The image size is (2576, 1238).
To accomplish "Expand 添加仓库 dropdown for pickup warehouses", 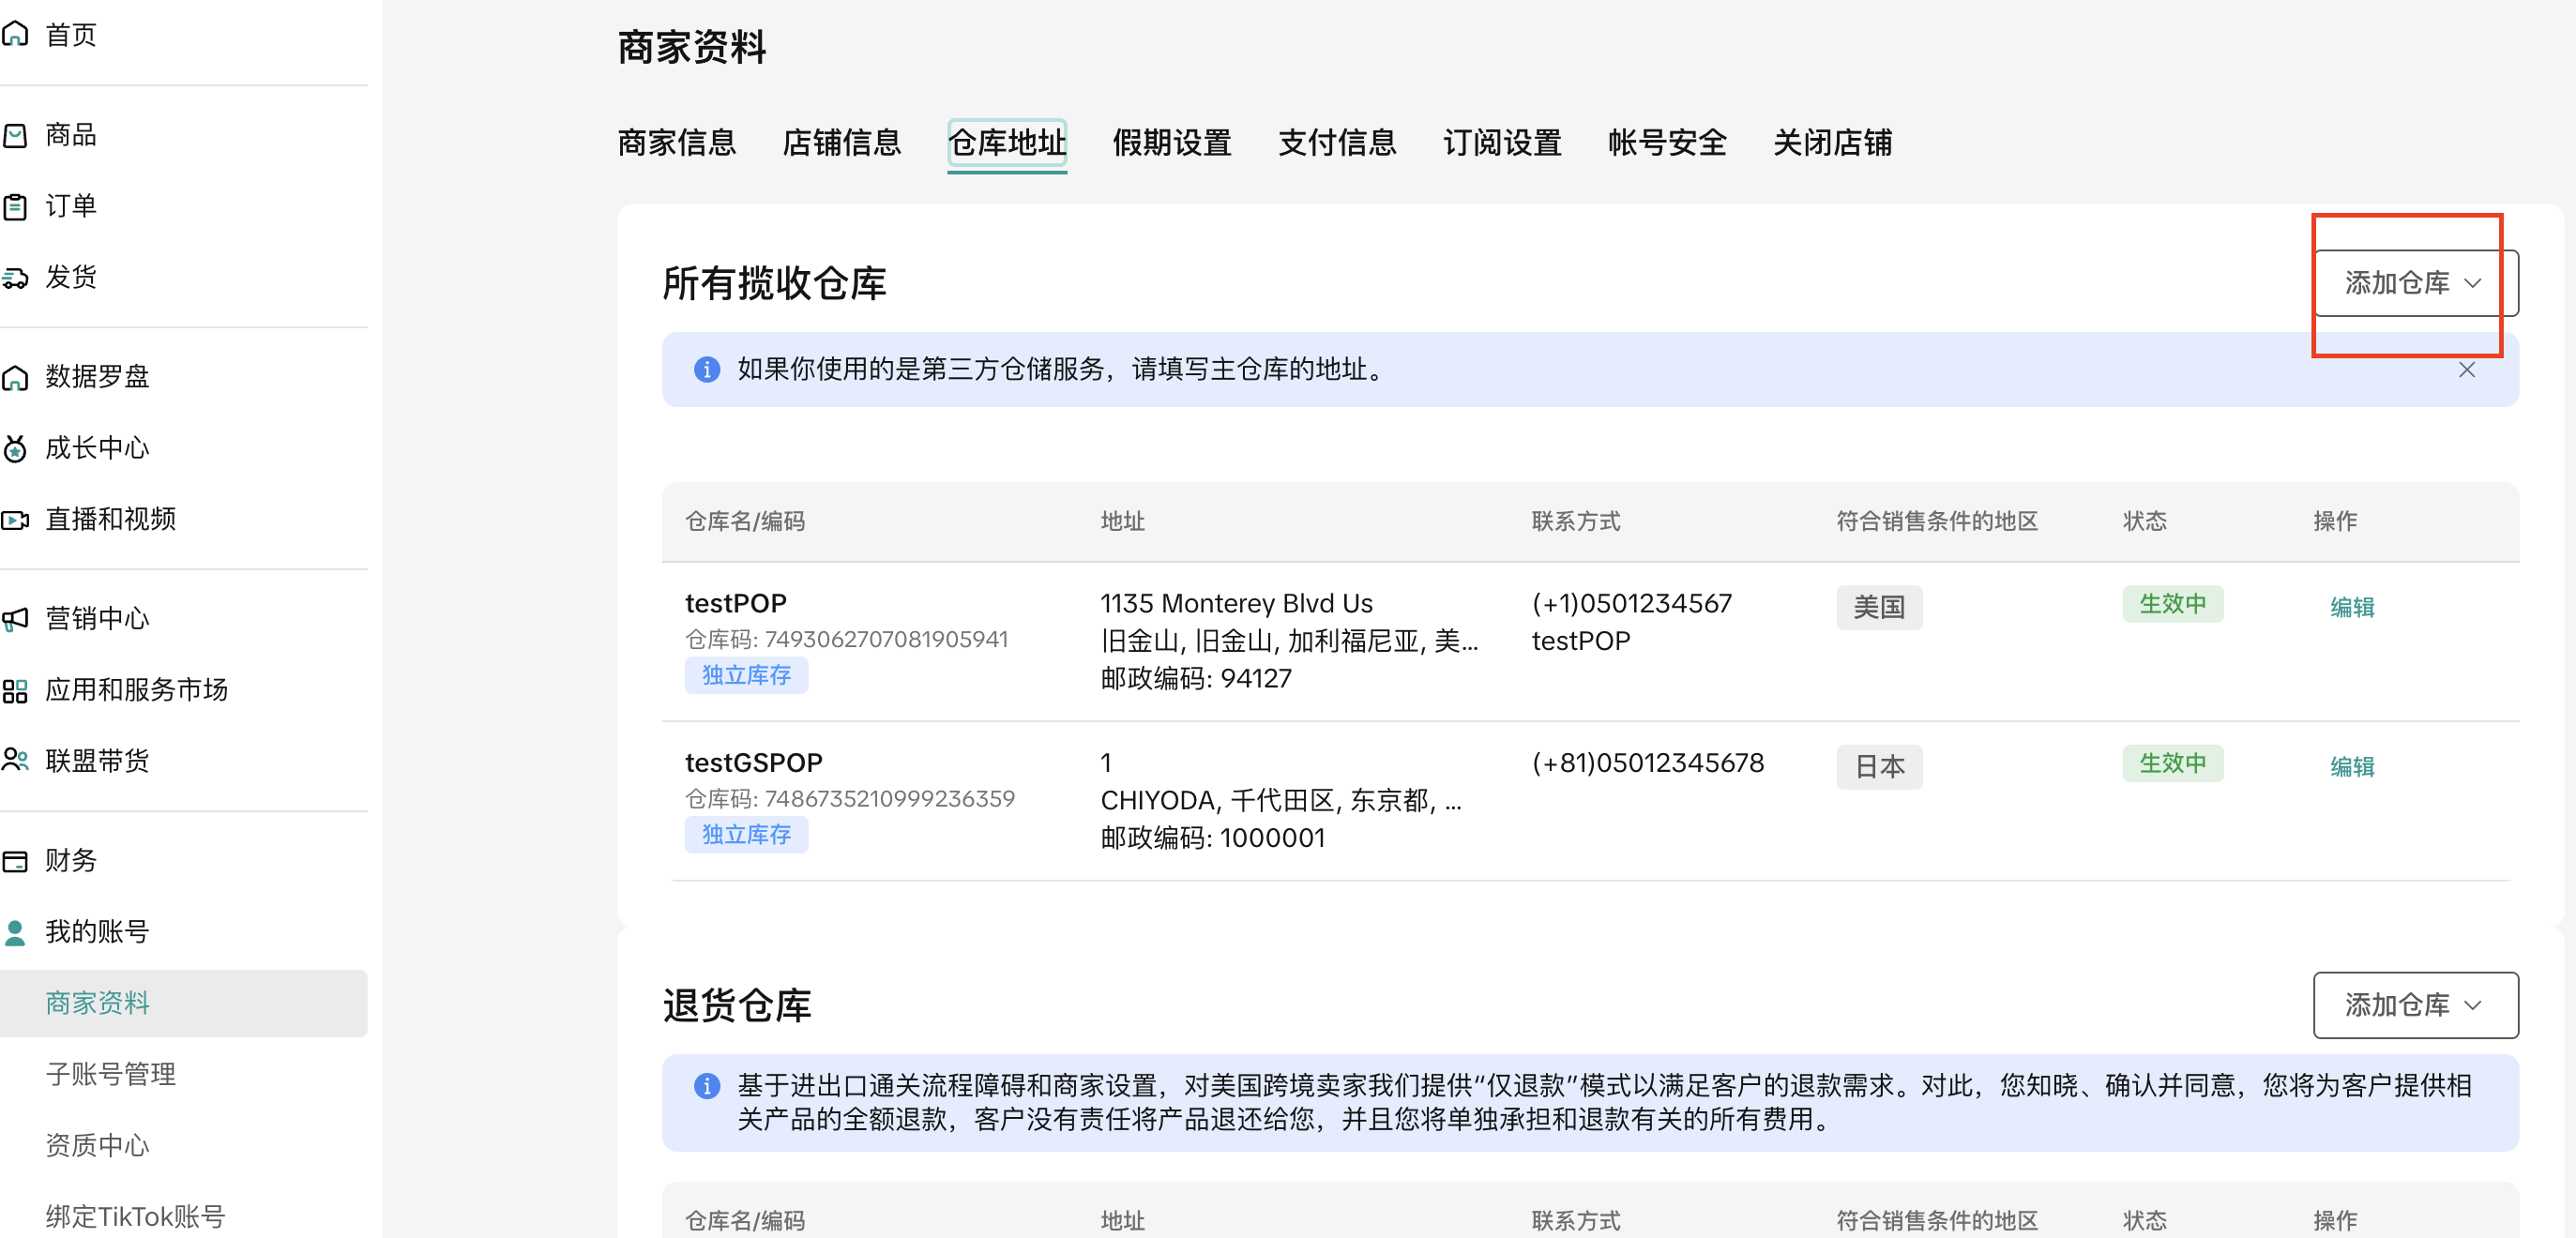I will tap(2413, 283).
